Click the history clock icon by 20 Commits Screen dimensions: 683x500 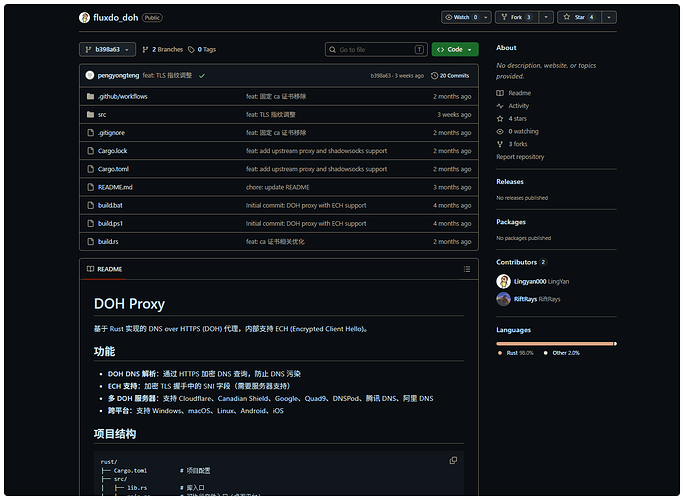434,76
